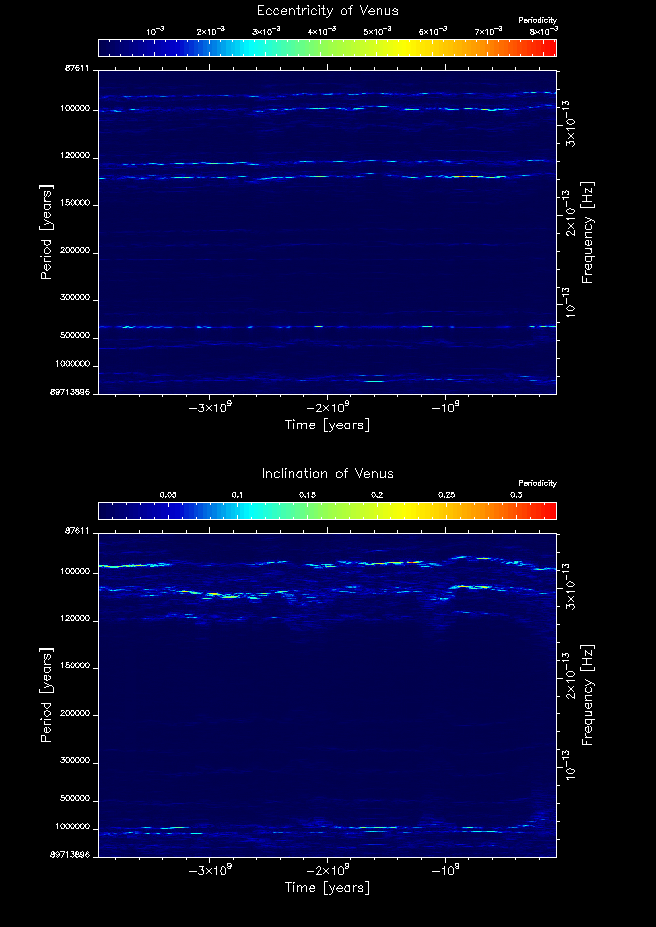Click the "Inclination of Venus" plot title
656x927 pixels.
point(327,473)
